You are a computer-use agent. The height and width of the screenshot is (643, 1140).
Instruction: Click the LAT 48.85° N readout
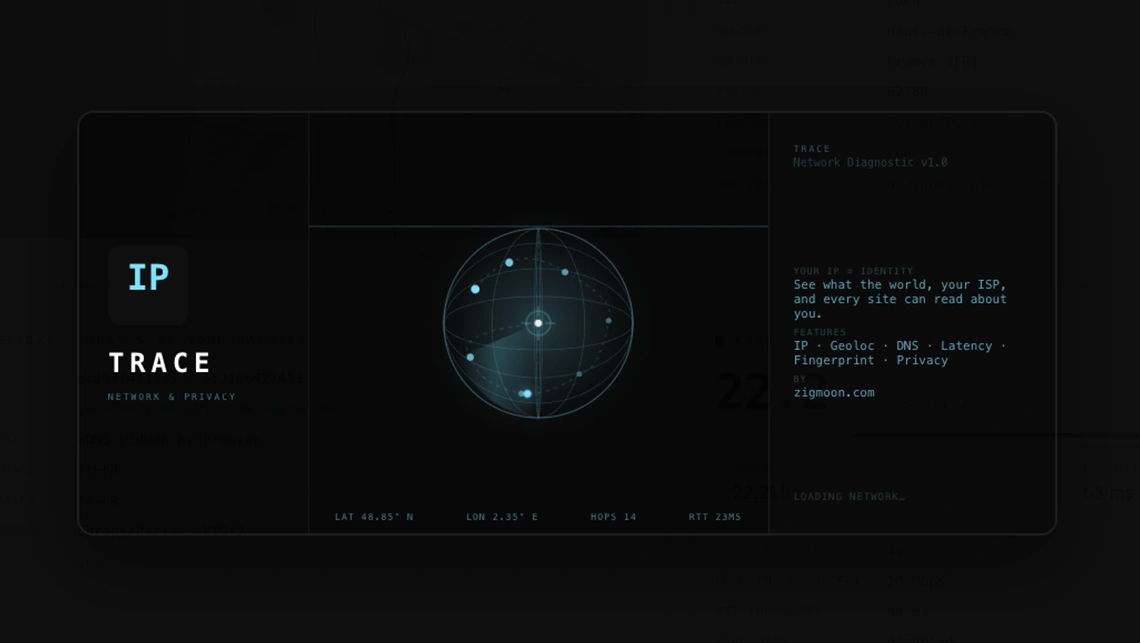click(x=374, y=516)
